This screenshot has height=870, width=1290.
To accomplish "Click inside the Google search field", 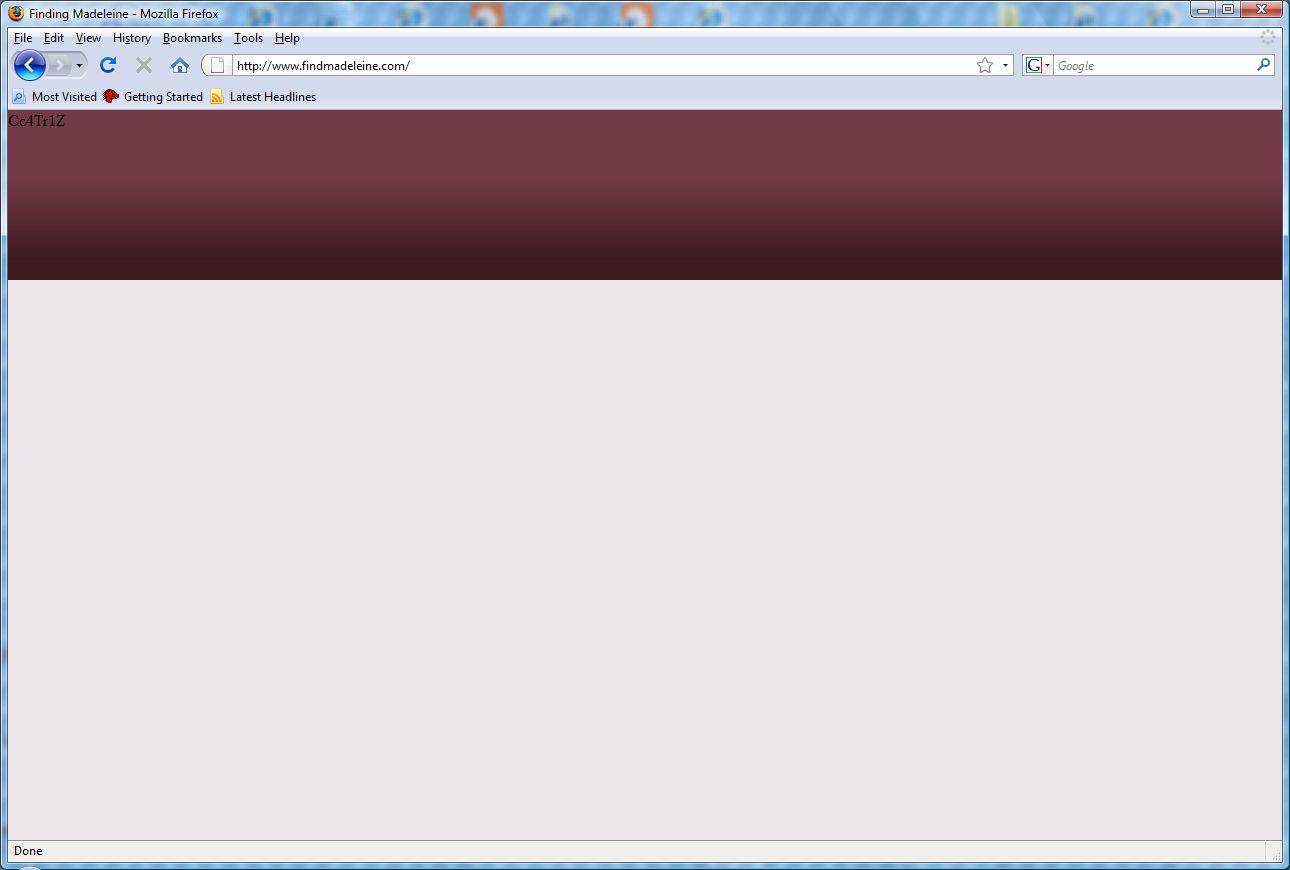I will [x=1153, y=66].
